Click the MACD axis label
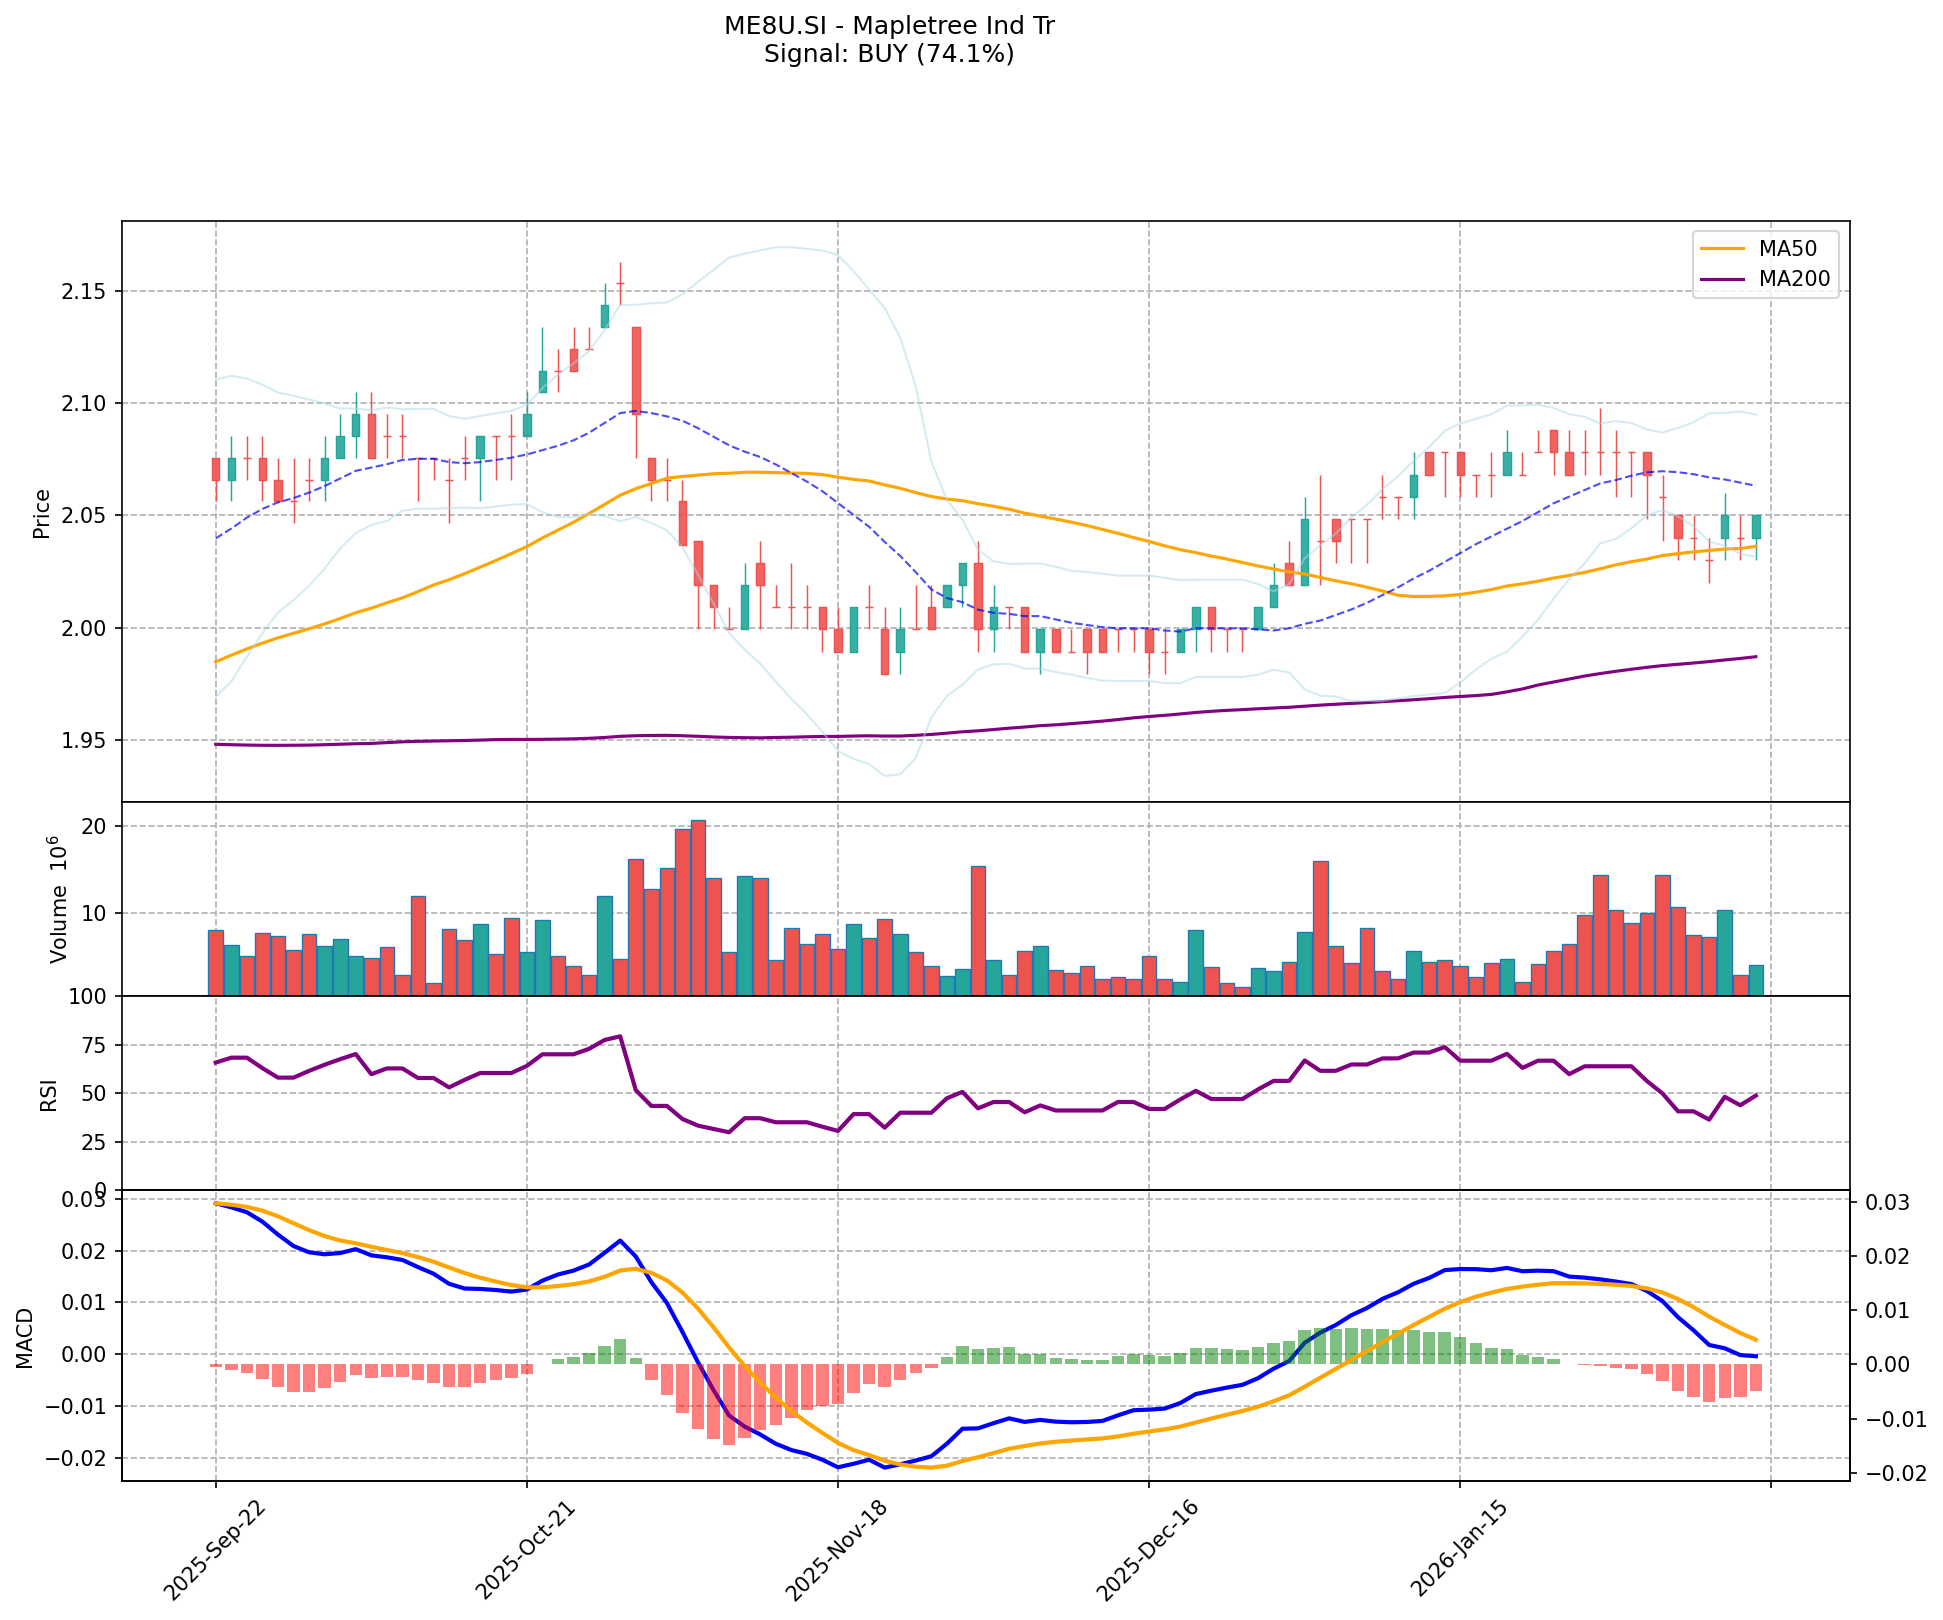1943x1620 pixels. click(26, 1337)
